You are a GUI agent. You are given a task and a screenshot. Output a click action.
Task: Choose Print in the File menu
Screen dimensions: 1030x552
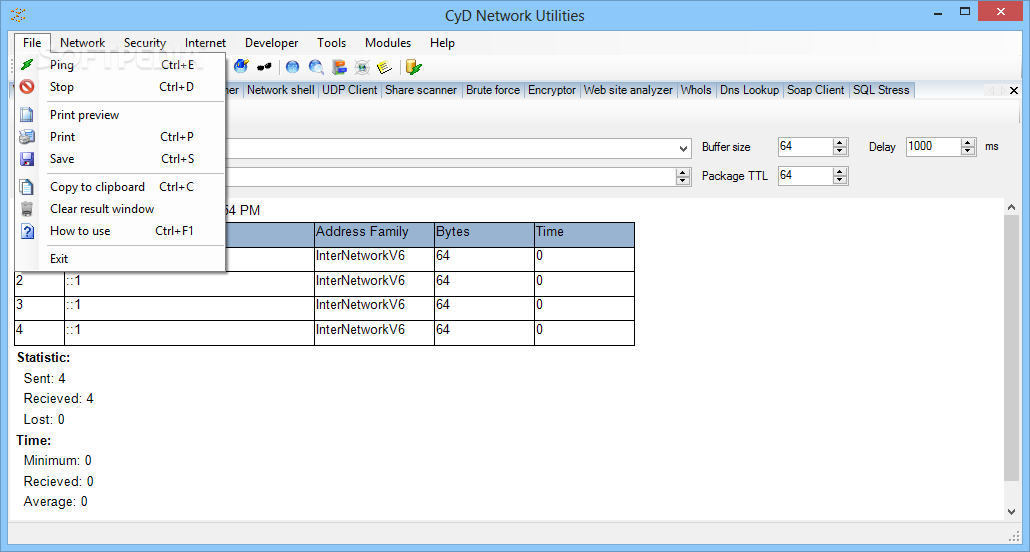120,137
